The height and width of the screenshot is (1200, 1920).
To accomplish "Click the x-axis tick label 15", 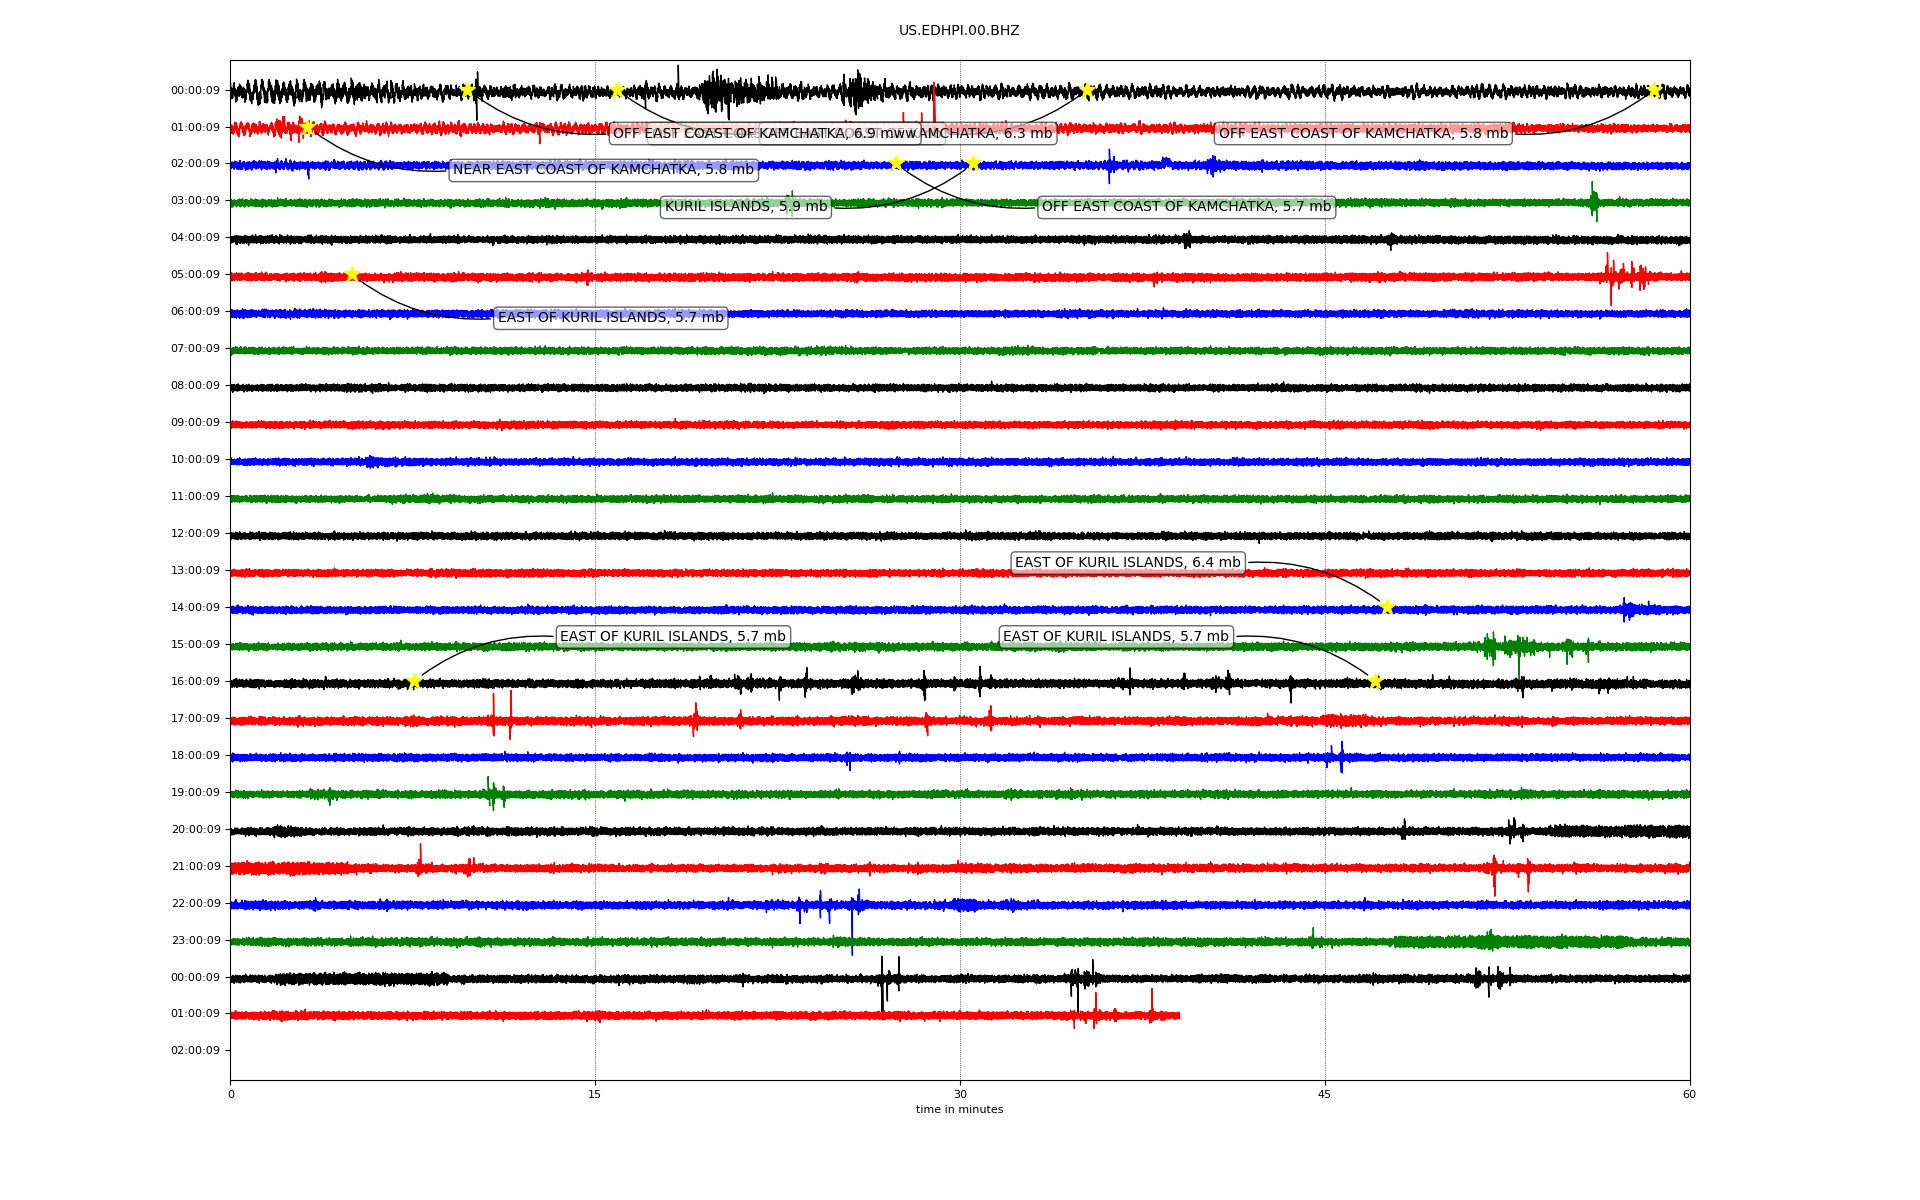I will coord(595,1095).
